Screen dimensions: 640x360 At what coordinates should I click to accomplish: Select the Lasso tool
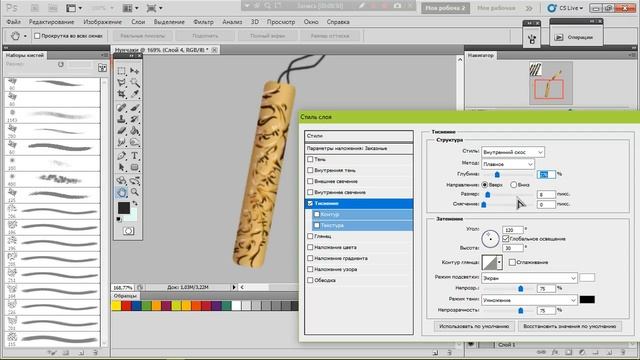click(x=122, y=83)
